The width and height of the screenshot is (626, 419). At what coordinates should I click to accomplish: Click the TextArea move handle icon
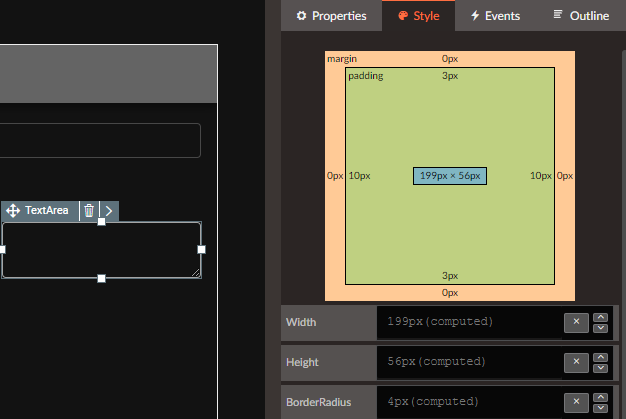[13, 211]
